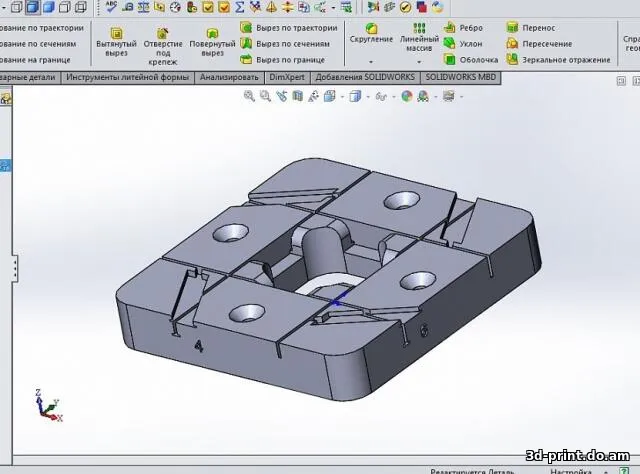Select Вырез по границе boundary cut
The width and height of the screenshot is (640, 474).
tap(282, 60)
